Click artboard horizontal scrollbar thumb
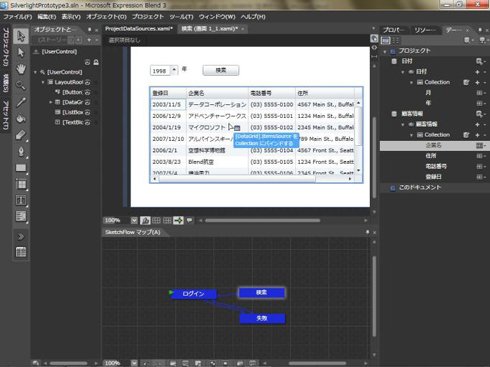The height and width of the screenshot is (367, 490). 263,220
